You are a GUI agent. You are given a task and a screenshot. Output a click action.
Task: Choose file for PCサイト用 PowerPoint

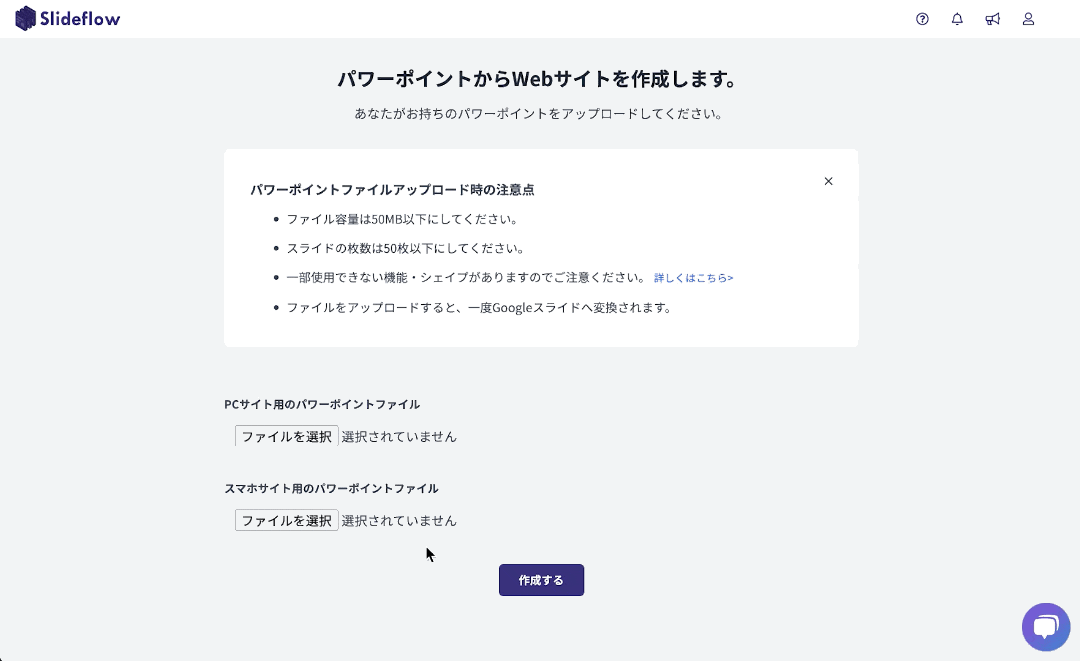(x=286, y=436)
